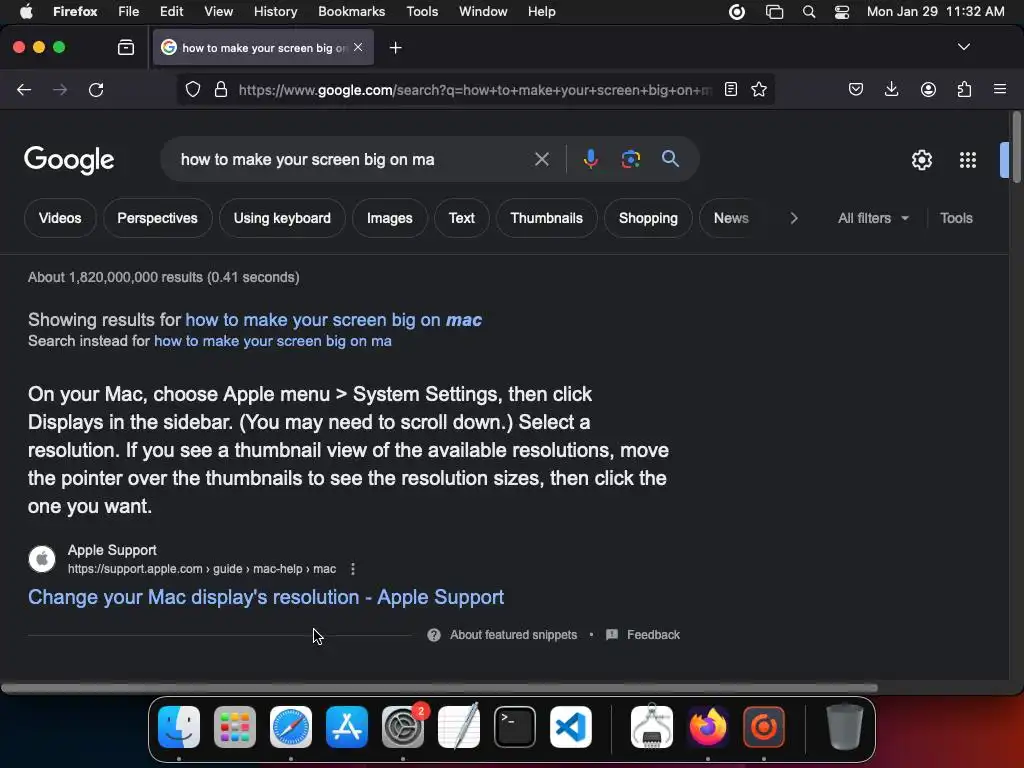Search instead for the original query

coord(272,341)
